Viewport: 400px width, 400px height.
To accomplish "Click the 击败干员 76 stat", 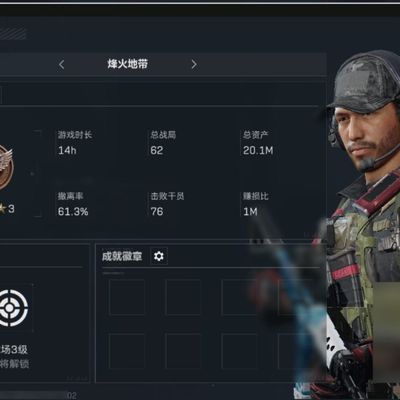I will (x=167, y=204).
